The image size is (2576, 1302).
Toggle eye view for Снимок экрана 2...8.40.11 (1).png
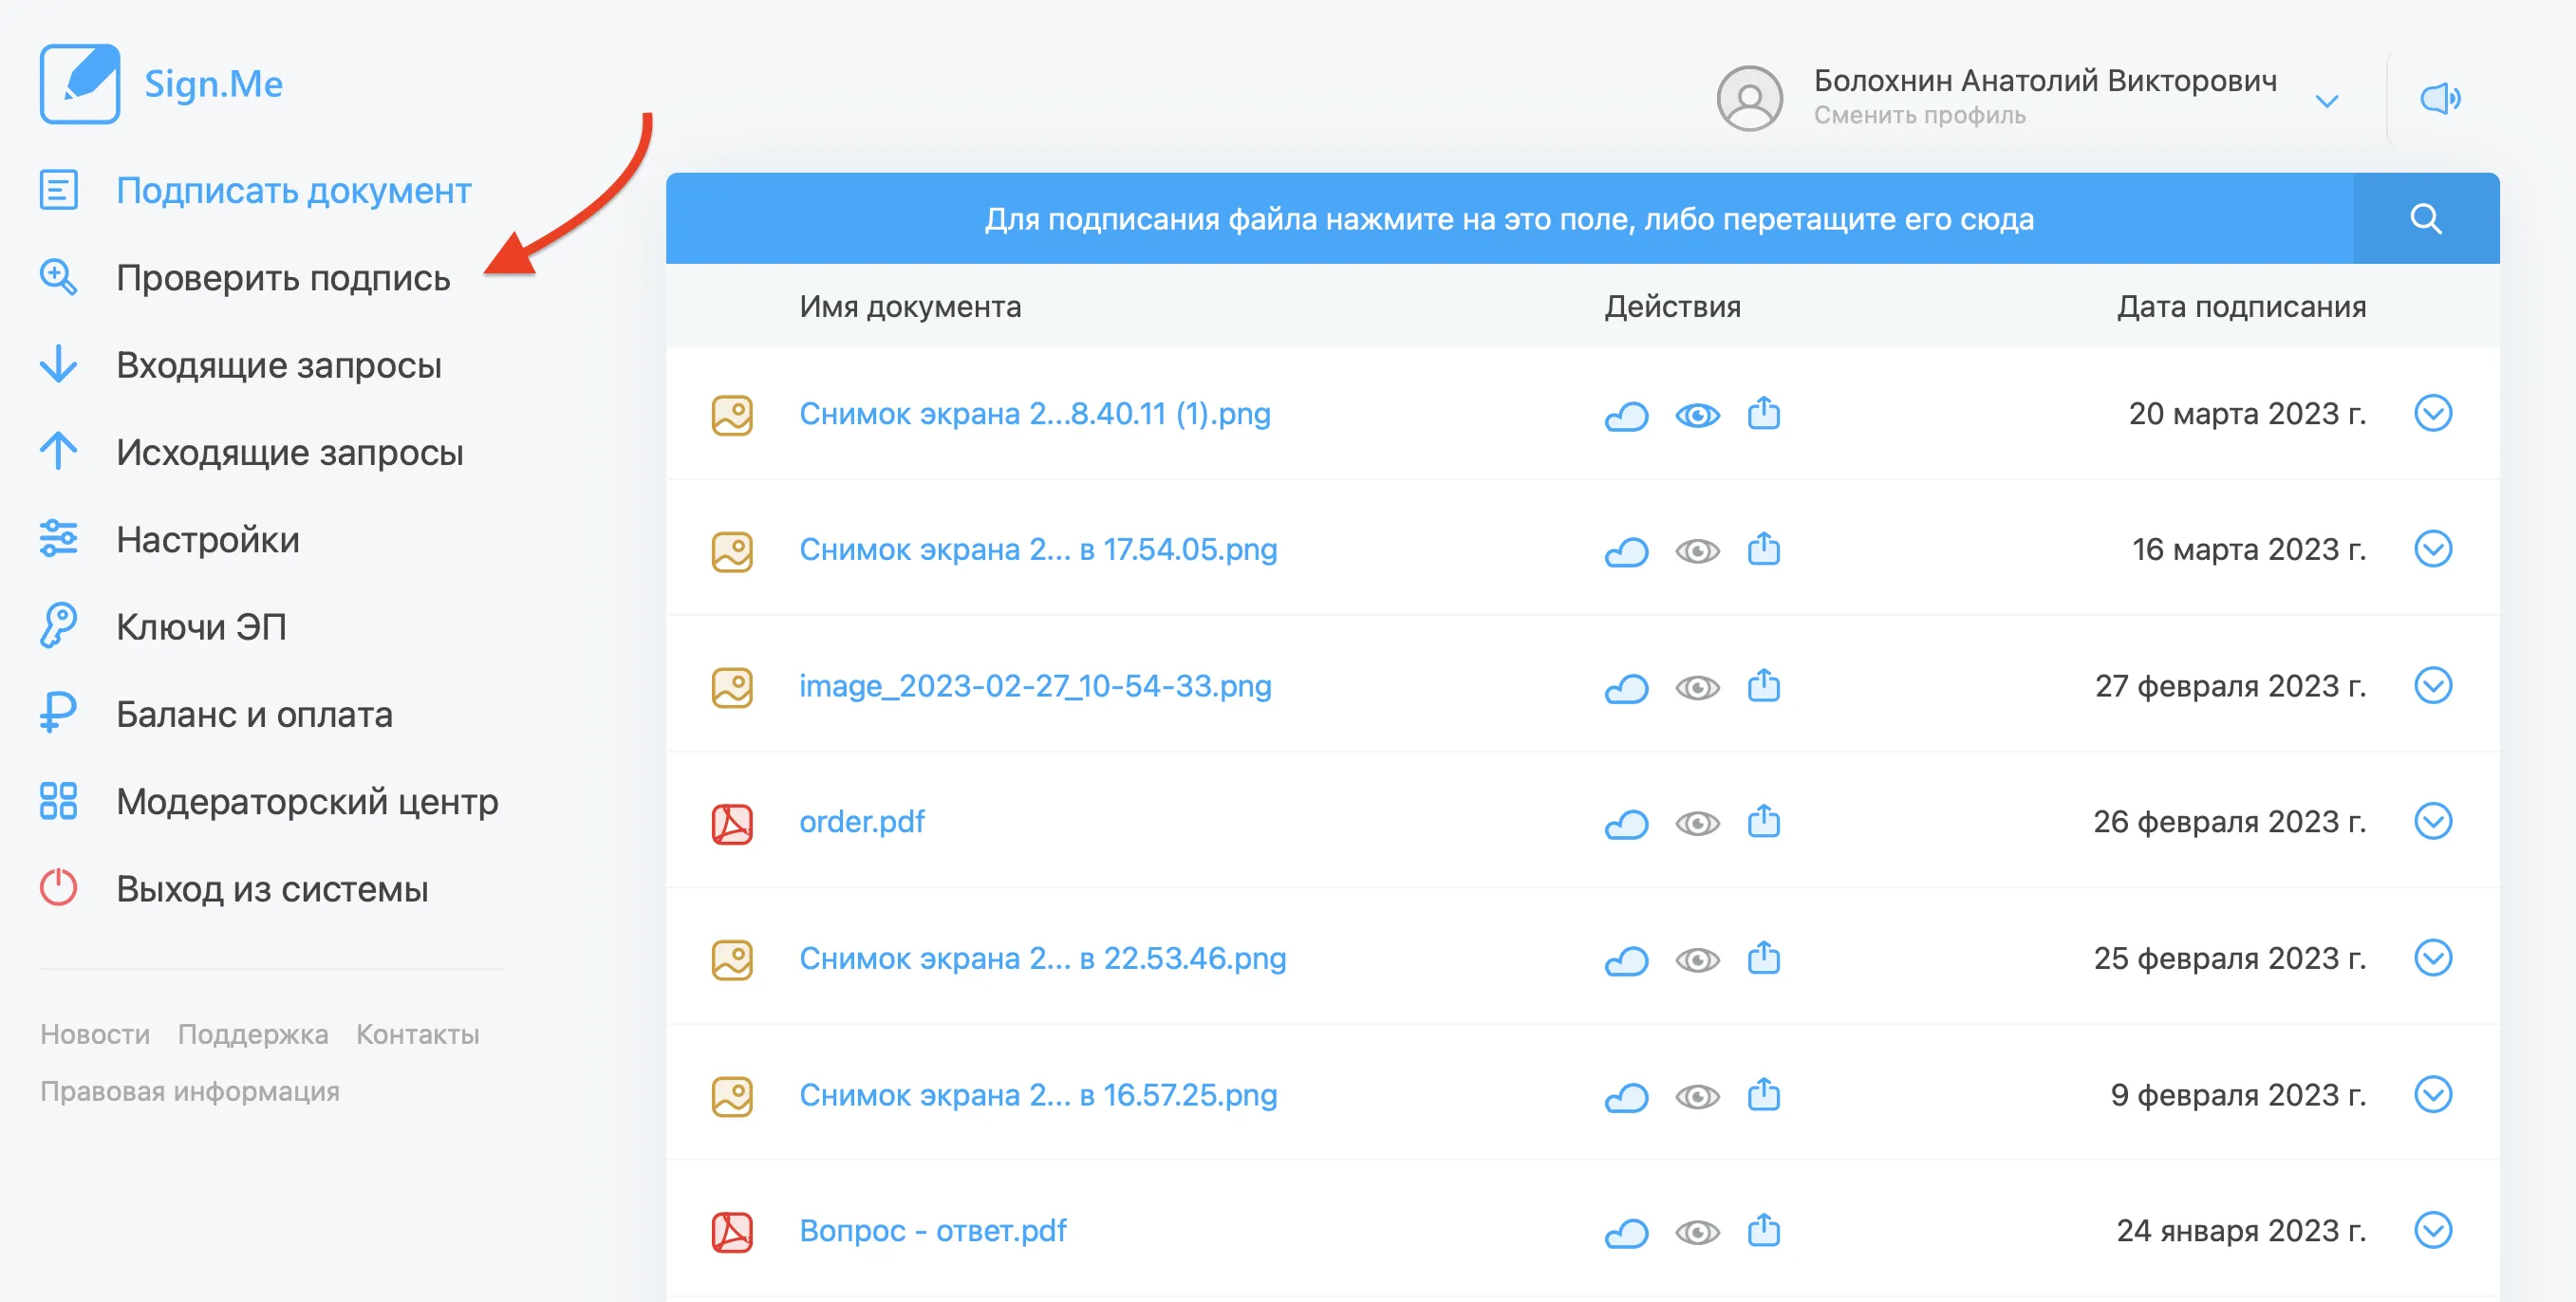pos(1697,415)
